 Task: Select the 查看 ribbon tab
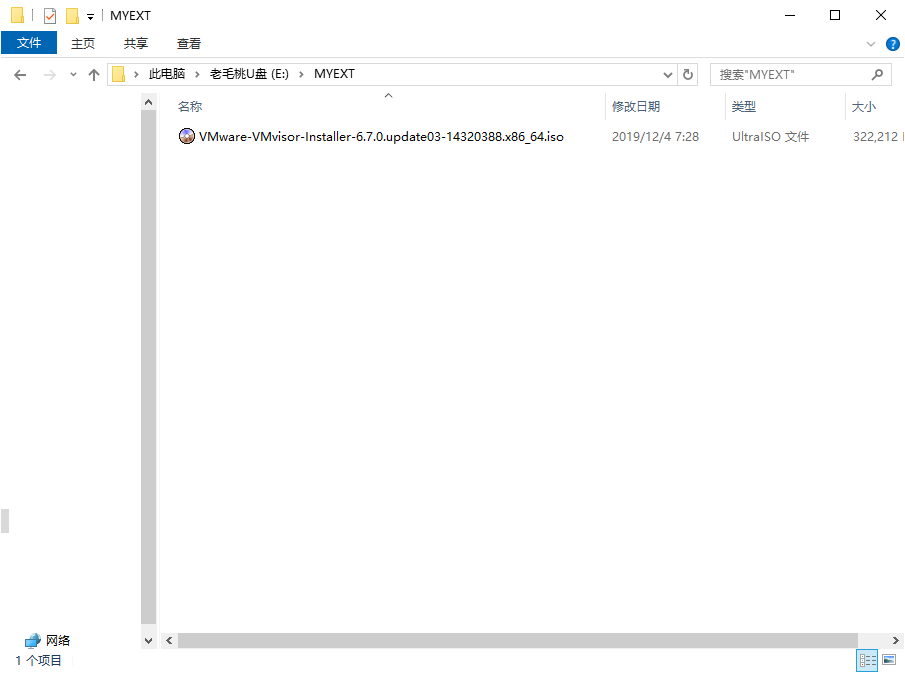[x=189, y=43]
